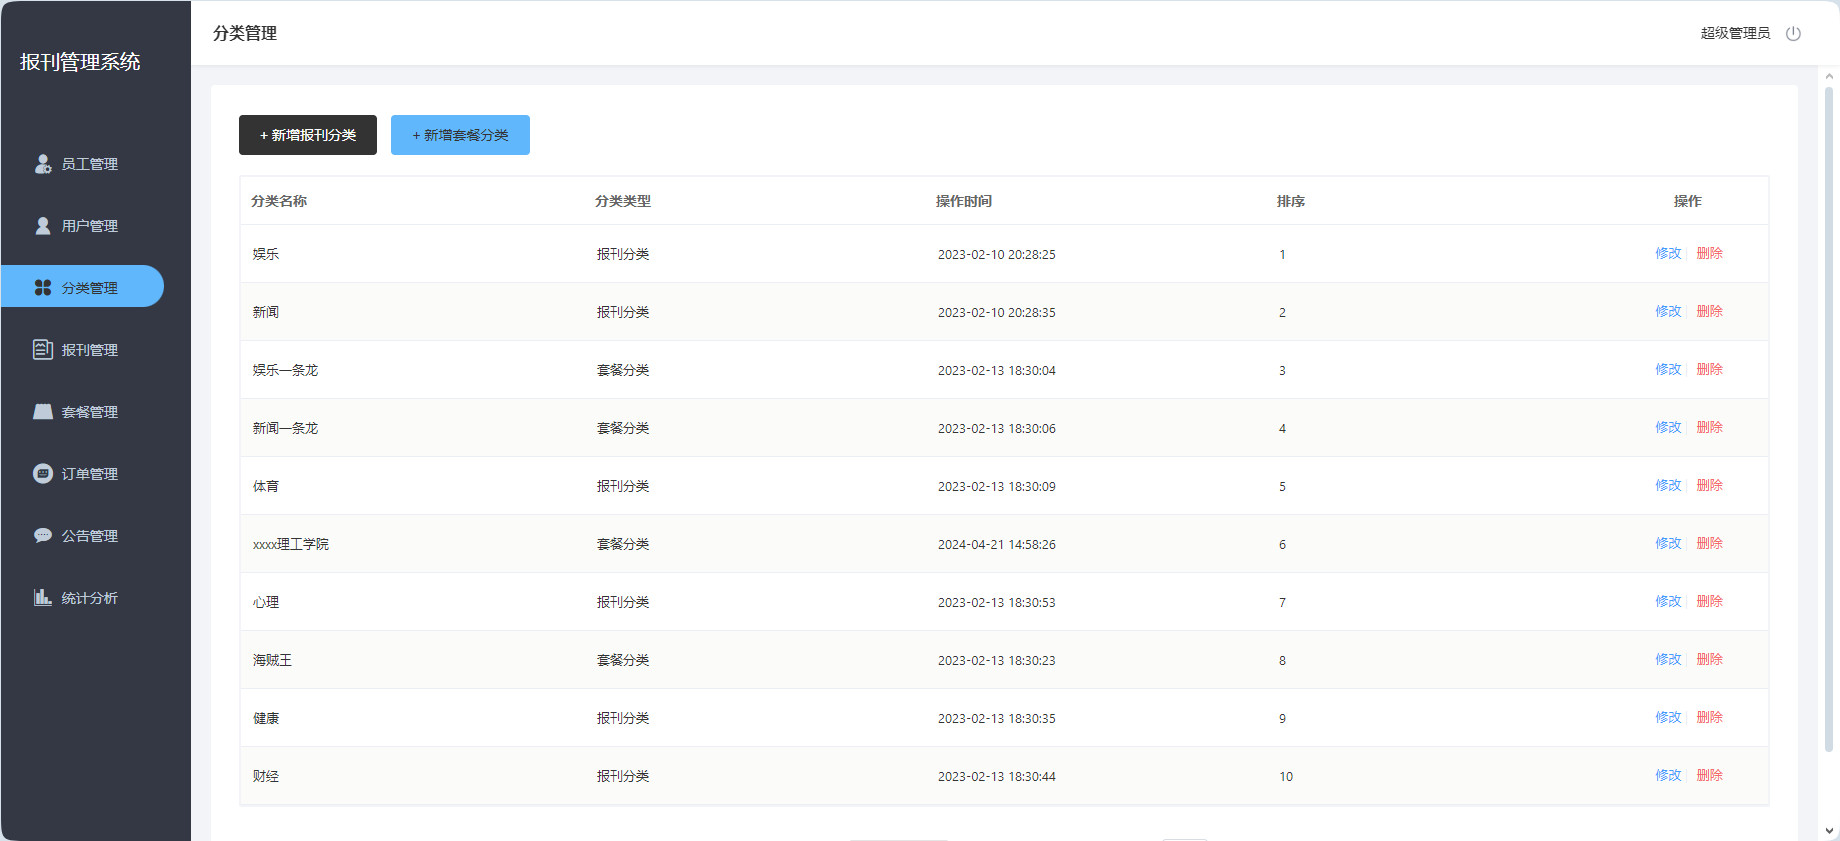The width and height of the screenshot is (1840, 841).
Task: Click the scrollbar down arrow
Action: (x=1829, y=830)
